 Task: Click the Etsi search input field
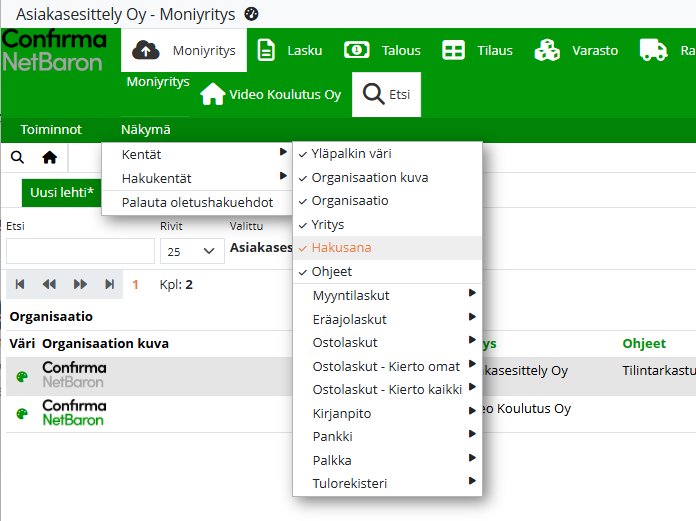pos(80,250)
